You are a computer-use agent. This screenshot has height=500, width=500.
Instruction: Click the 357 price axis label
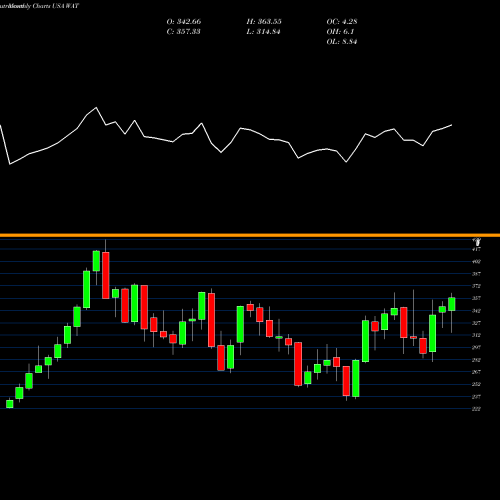coord(477,298)
